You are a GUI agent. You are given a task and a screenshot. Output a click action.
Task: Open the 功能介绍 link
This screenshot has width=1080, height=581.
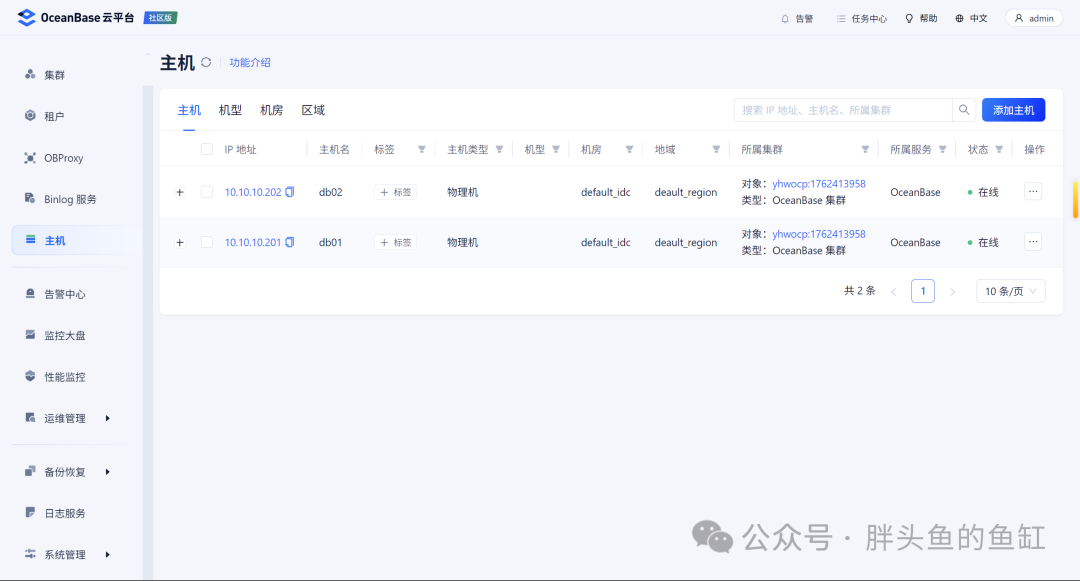250,63
